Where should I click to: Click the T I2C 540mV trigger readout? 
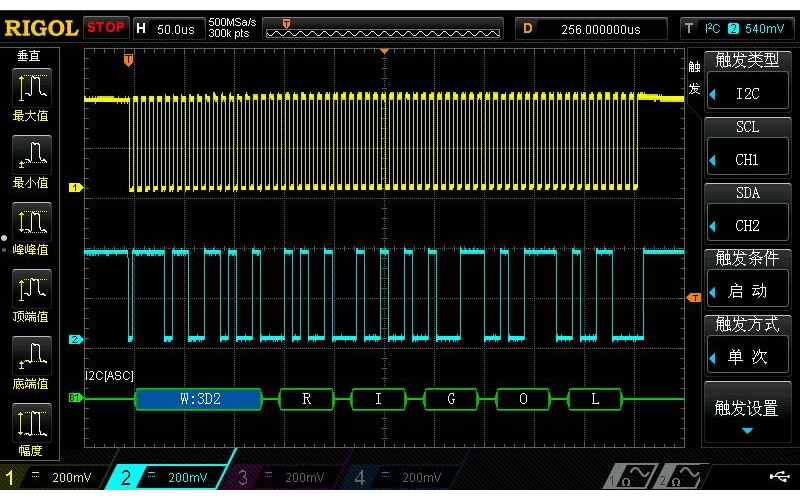(x=737, y=29)
